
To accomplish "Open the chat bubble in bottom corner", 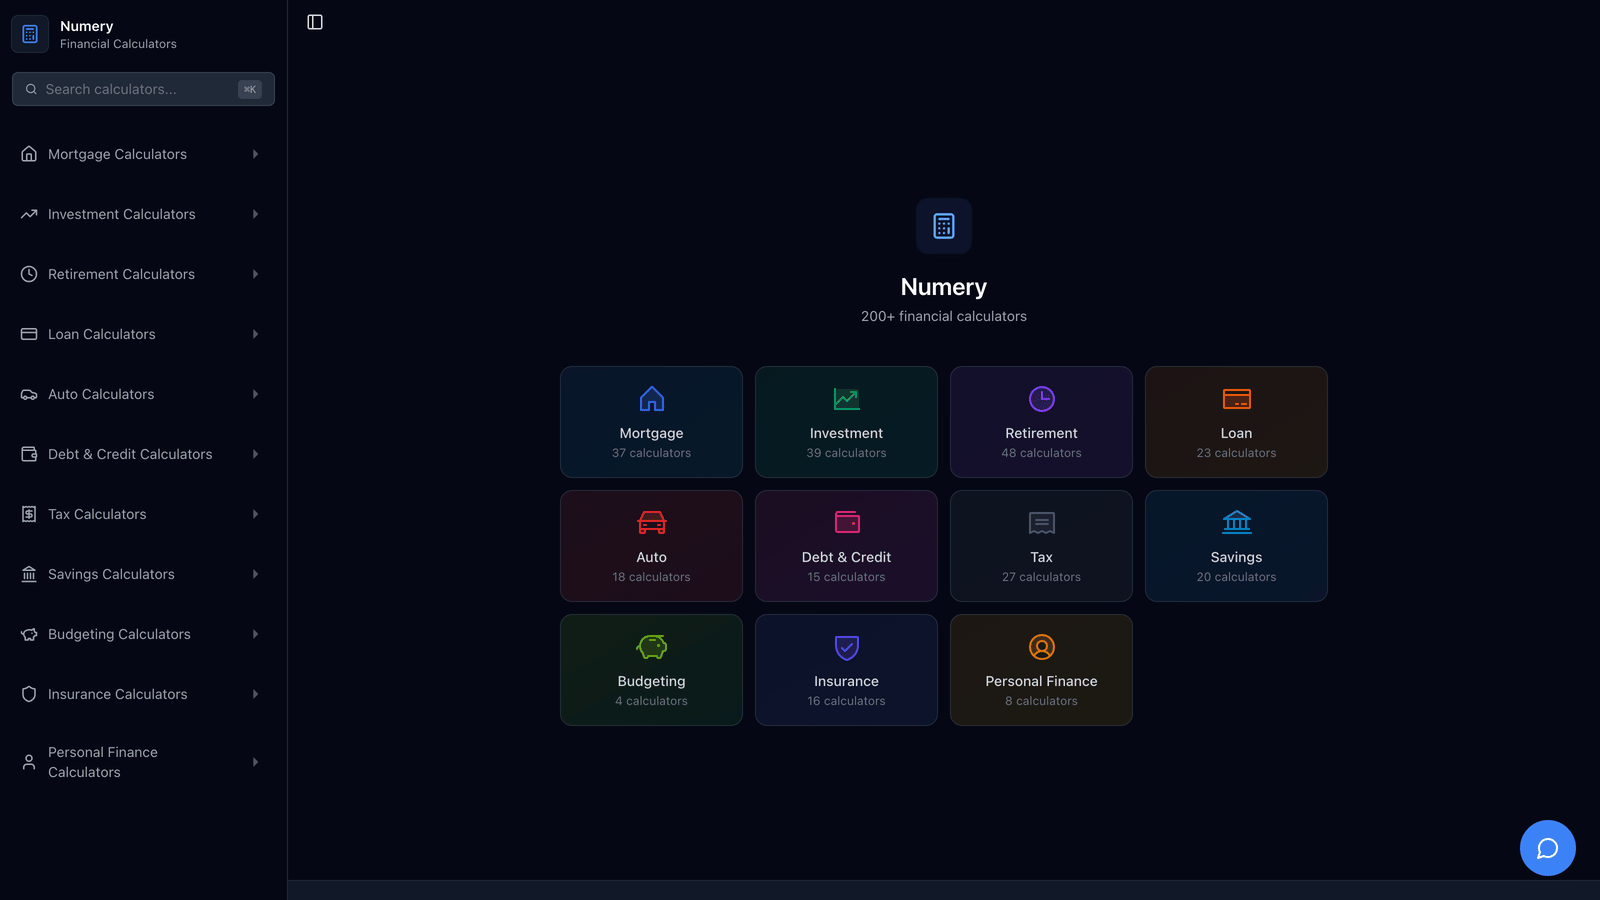I will pyautogui.click(x=1547, y=847).
